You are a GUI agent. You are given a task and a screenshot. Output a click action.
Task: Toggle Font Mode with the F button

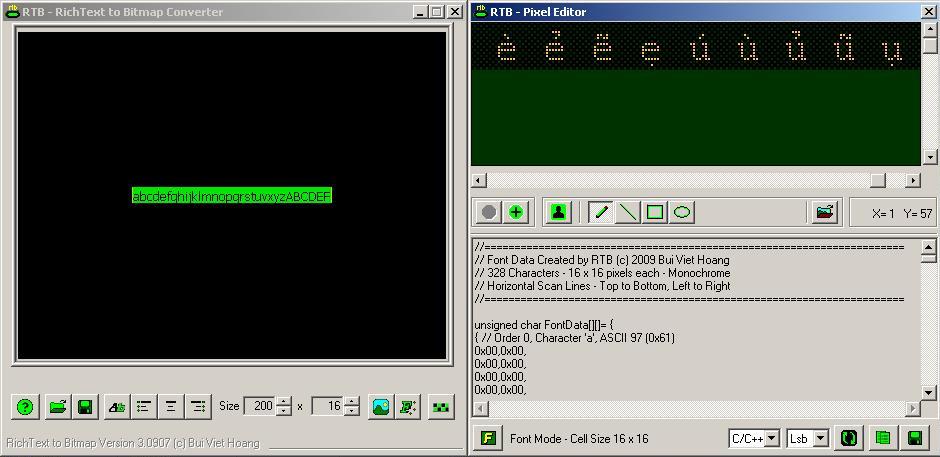[489, 438]
